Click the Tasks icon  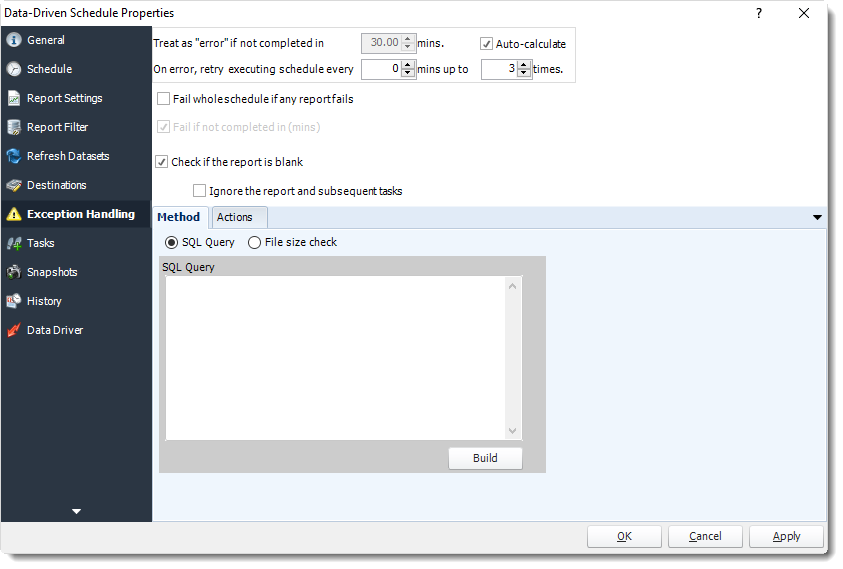tap(14, 243)
